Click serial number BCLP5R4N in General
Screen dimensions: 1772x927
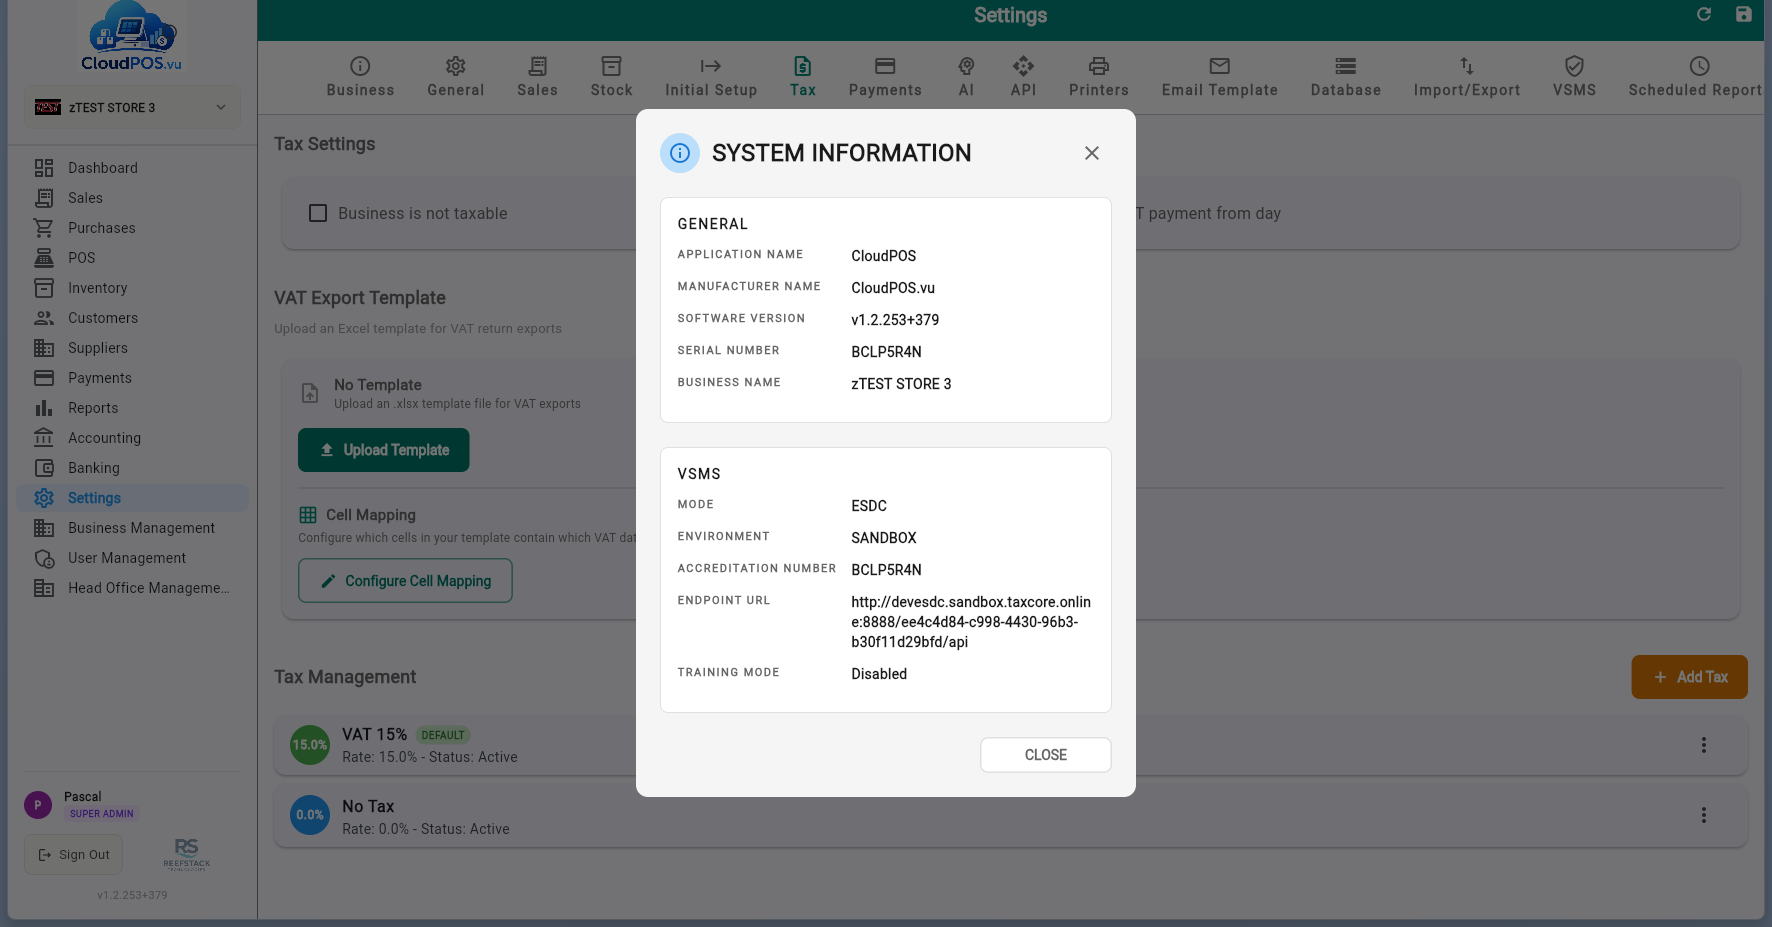(886, 352)
